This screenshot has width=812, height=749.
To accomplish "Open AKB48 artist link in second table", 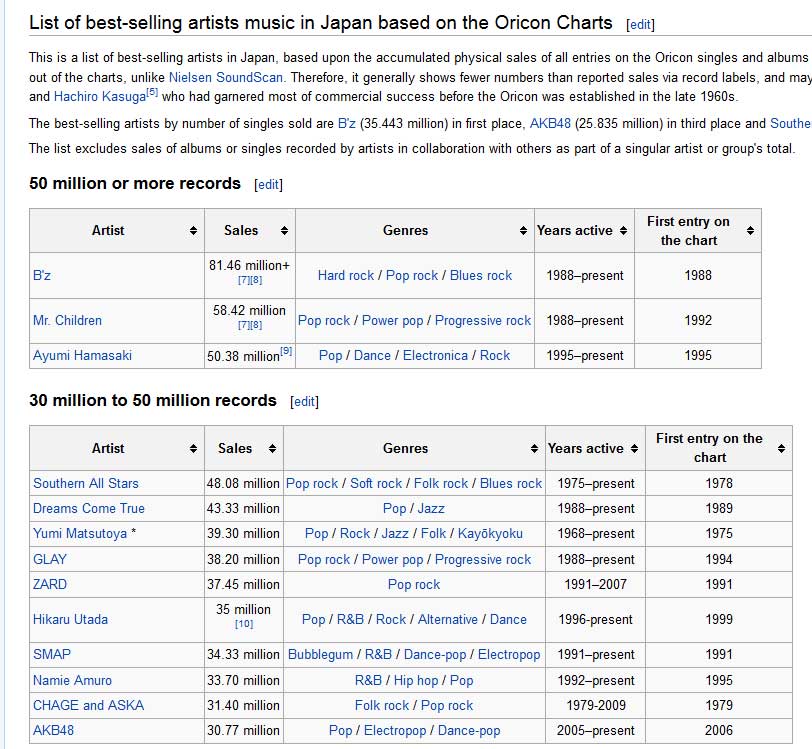I will click(53, 730).
